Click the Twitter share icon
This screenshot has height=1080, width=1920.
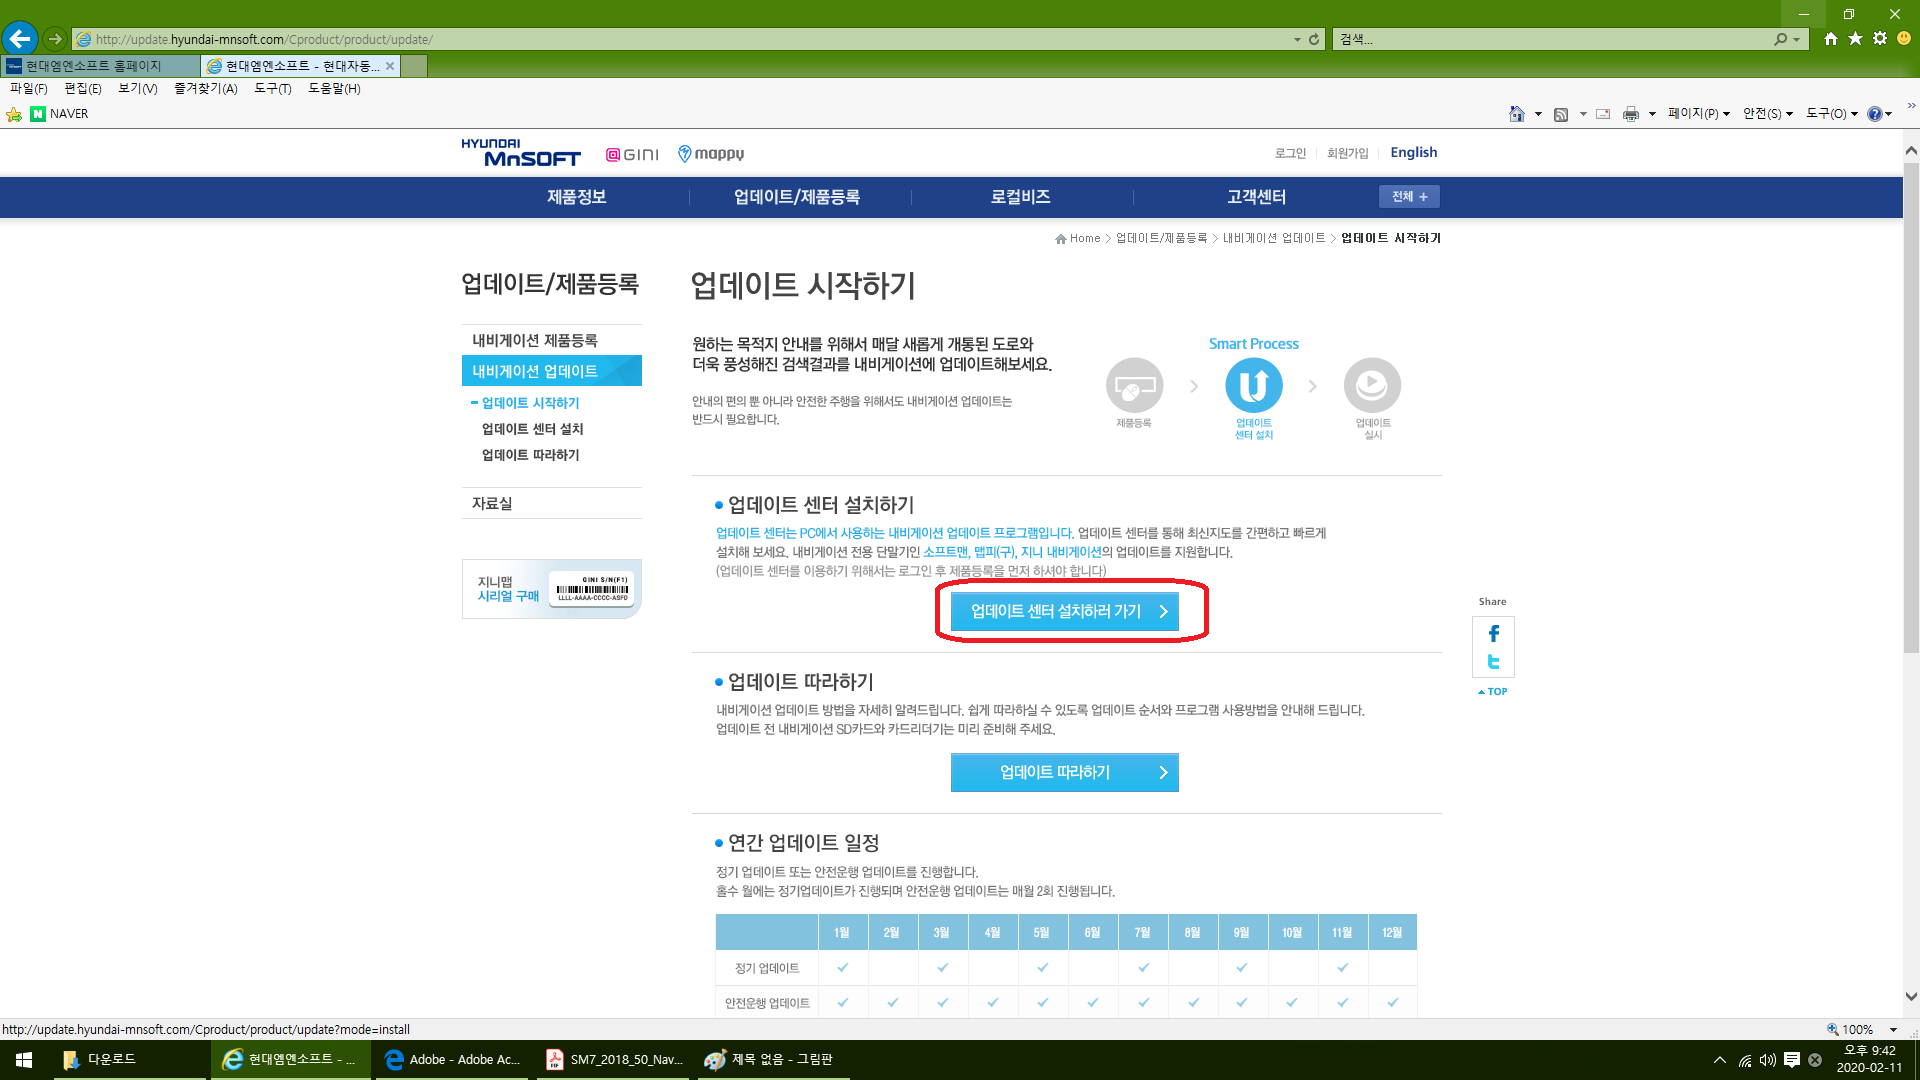point(1493,662)
